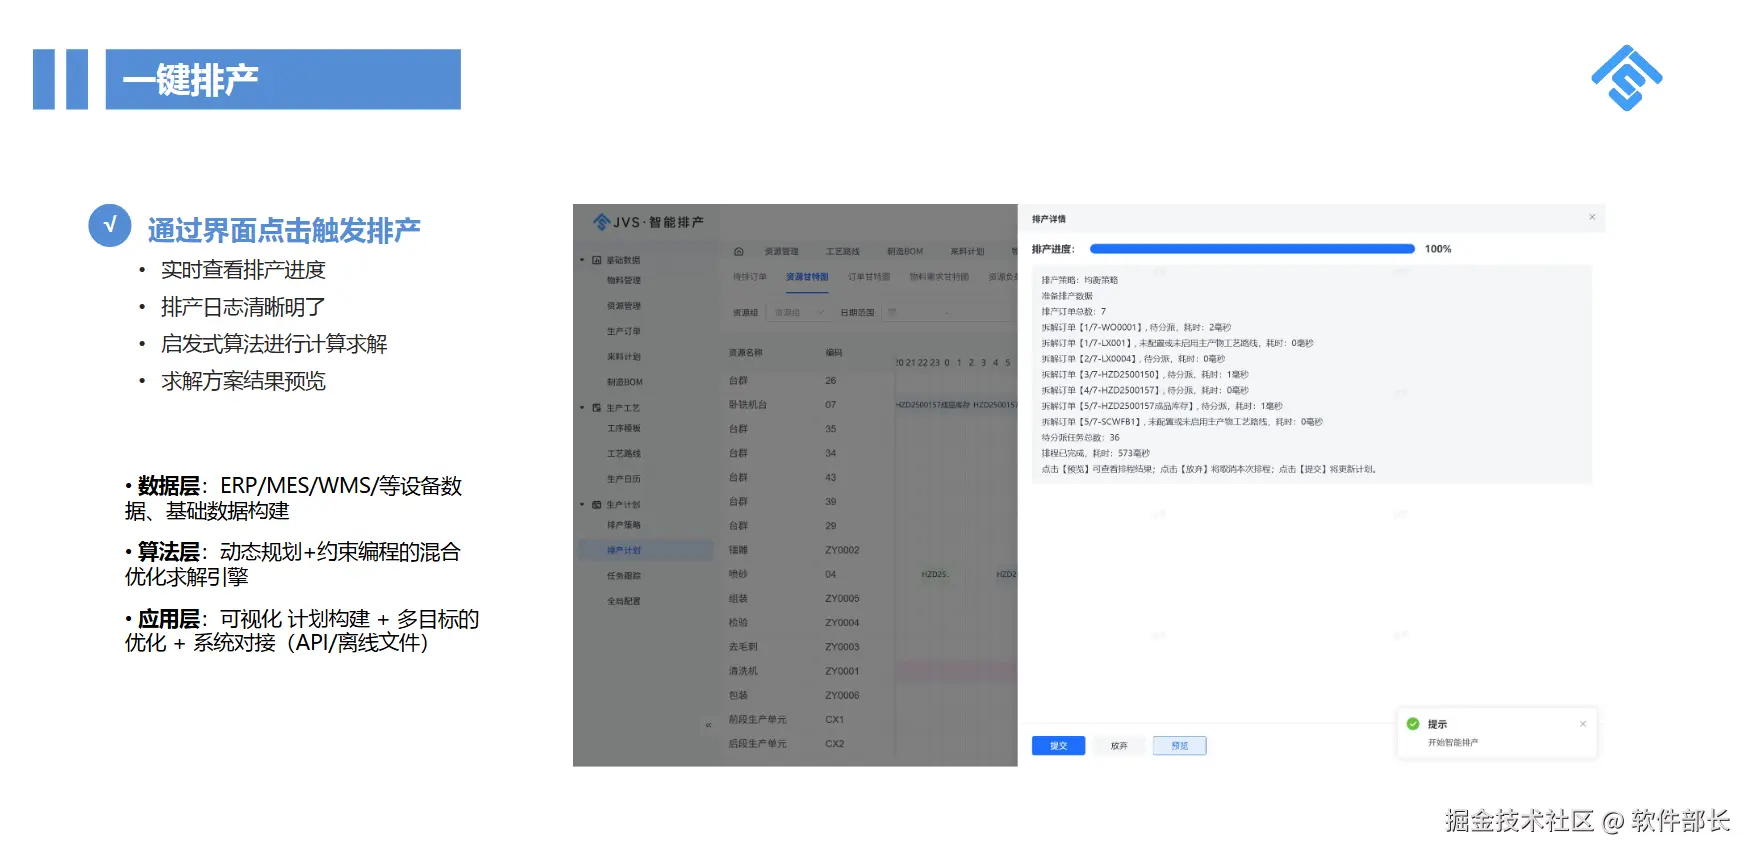This screenshot has height=858, width=1754.
Task: Click the home icon in top navigation
Action: tap(739, 252)
